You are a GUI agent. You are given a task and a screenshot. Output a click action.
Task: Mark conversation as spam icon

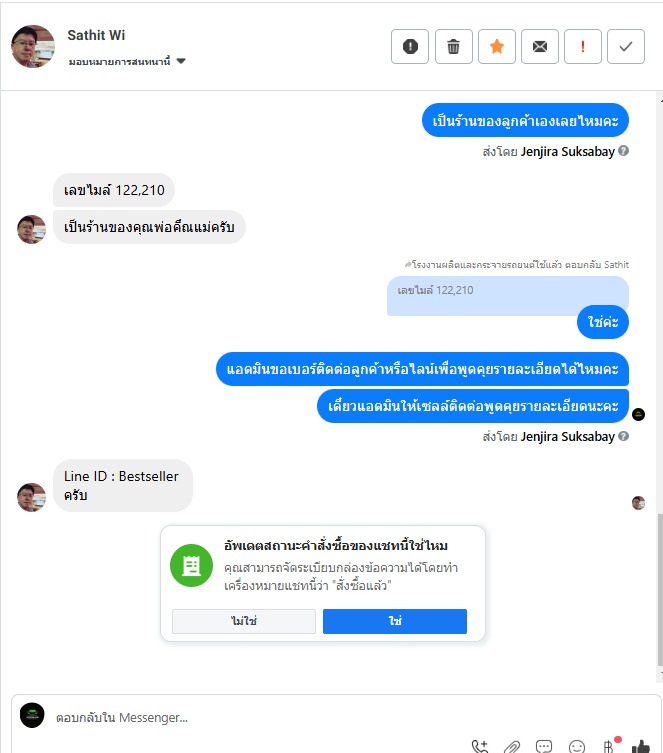point(410,47)
